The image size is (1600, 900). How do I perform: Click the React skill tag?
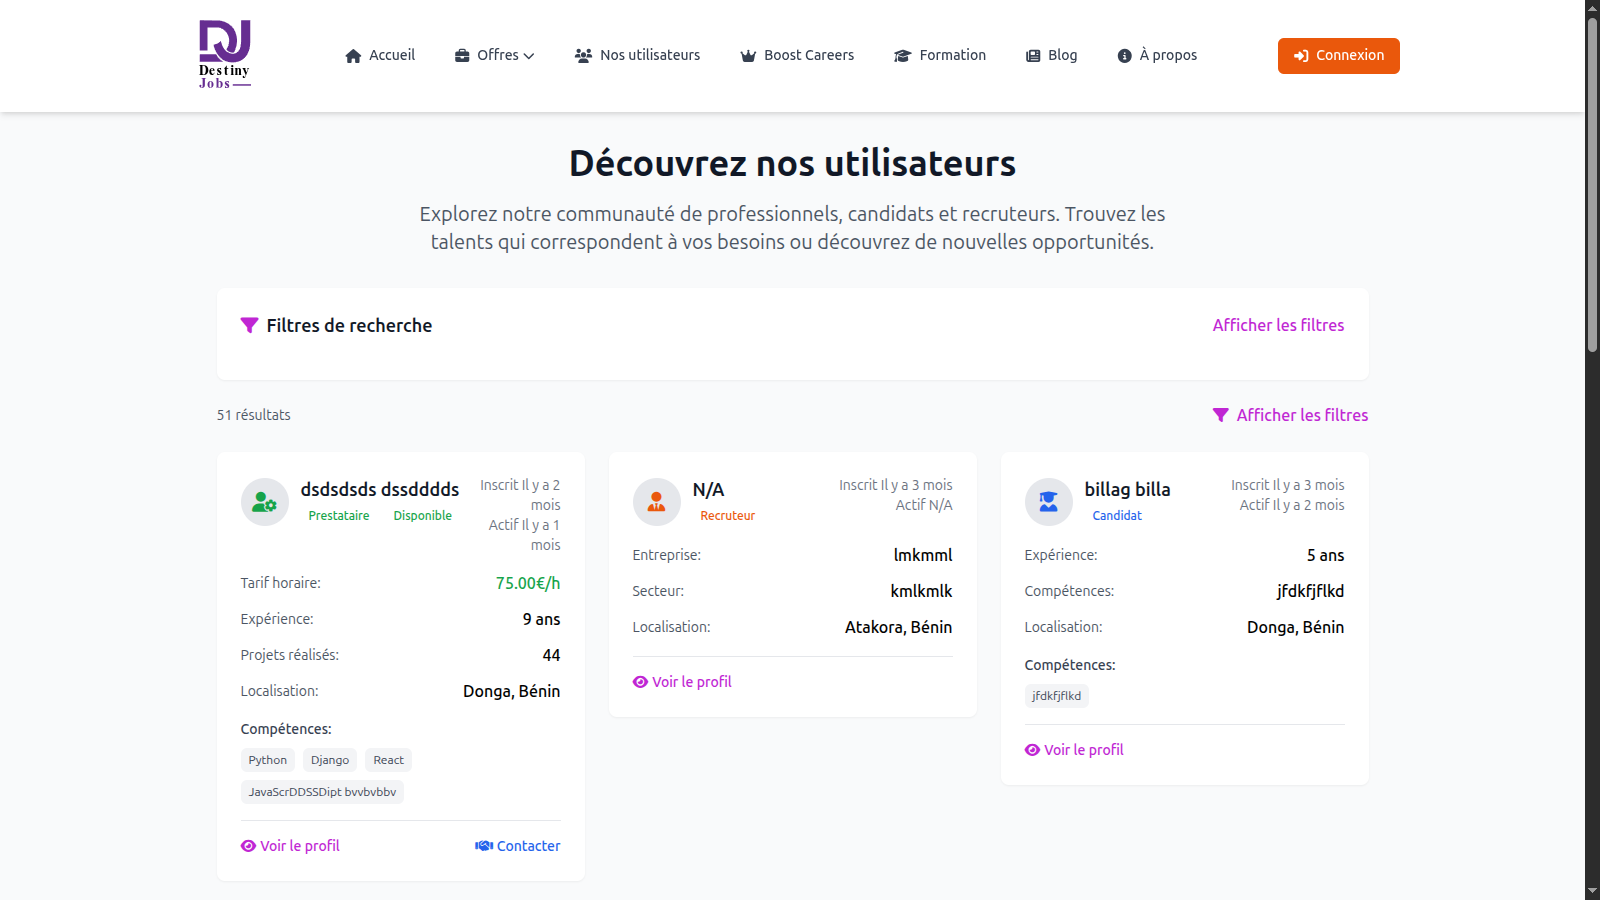[389, 760]
